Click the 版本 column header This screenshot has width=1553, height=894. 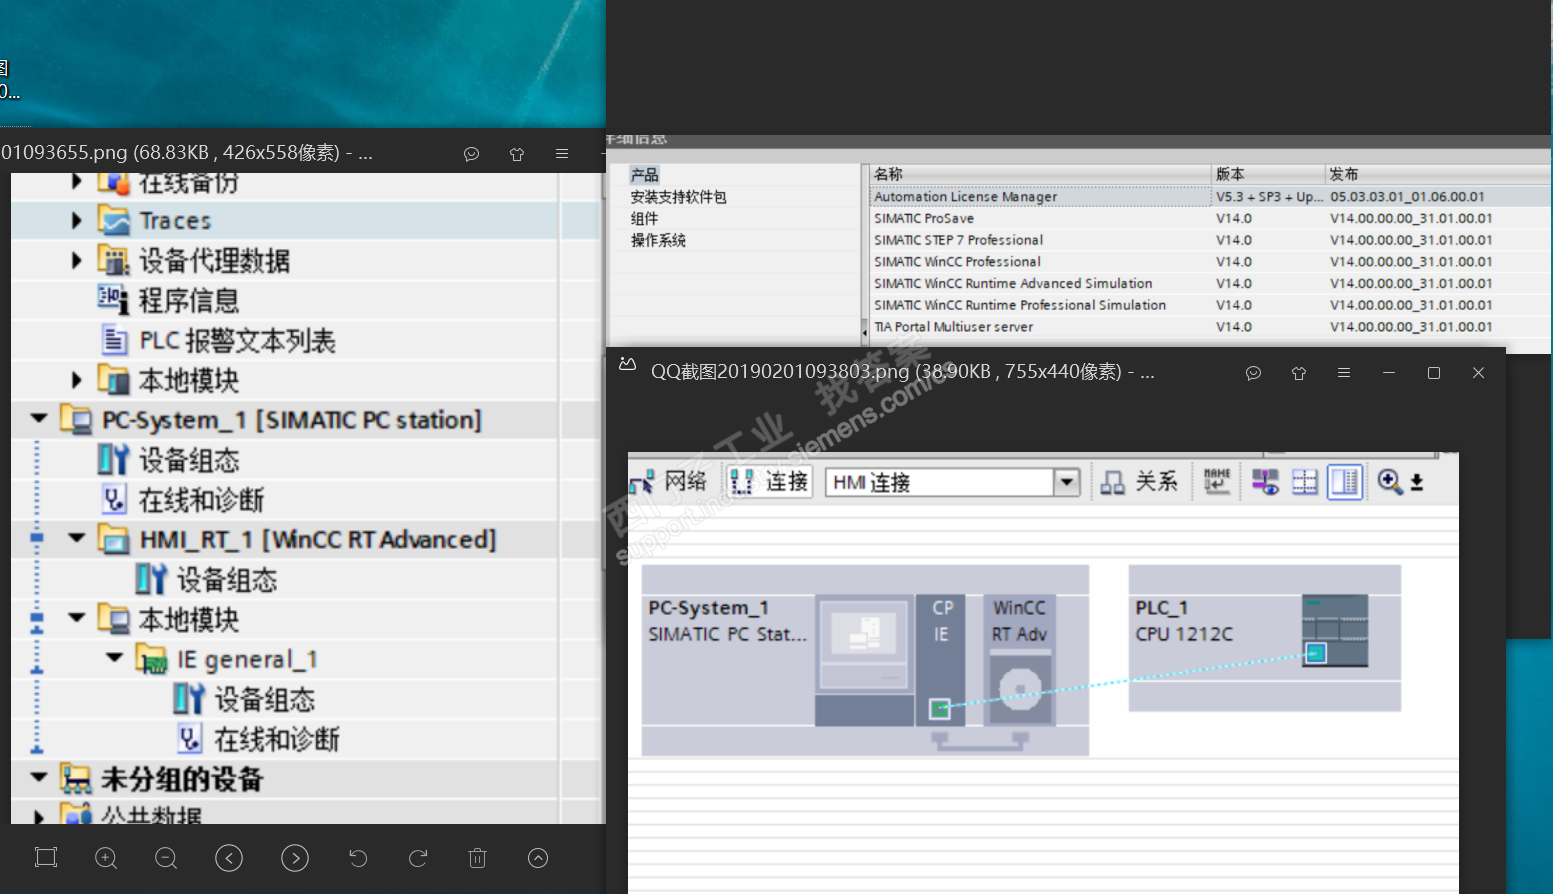1268,174
